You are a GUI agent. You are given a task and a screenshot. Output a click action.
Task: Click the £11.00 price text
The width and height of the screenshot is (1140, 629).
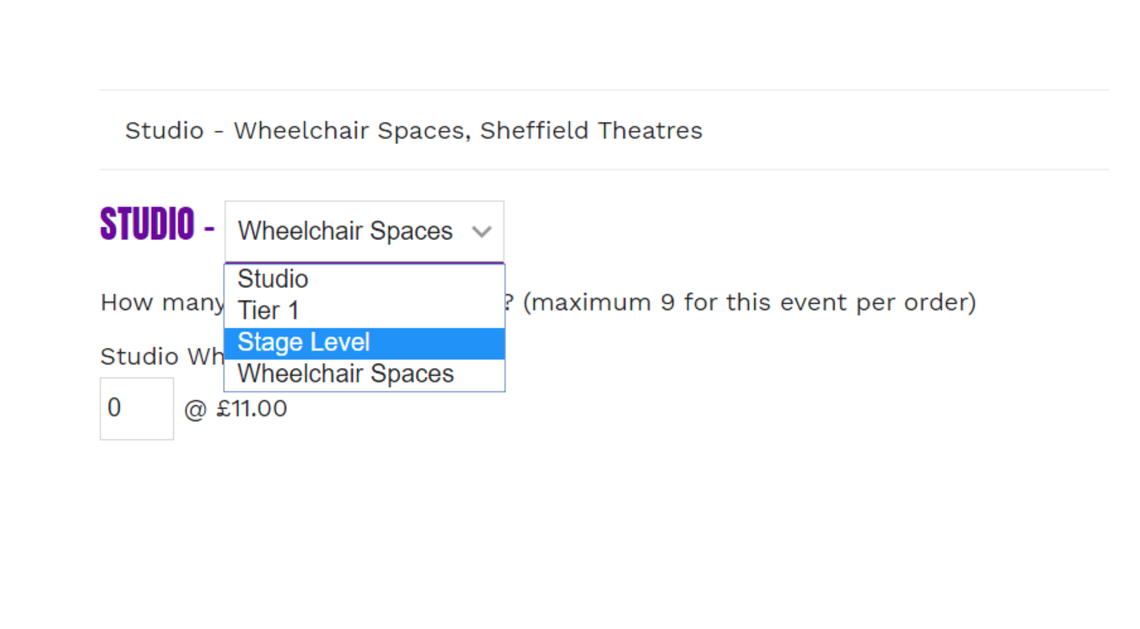(252, 409)
